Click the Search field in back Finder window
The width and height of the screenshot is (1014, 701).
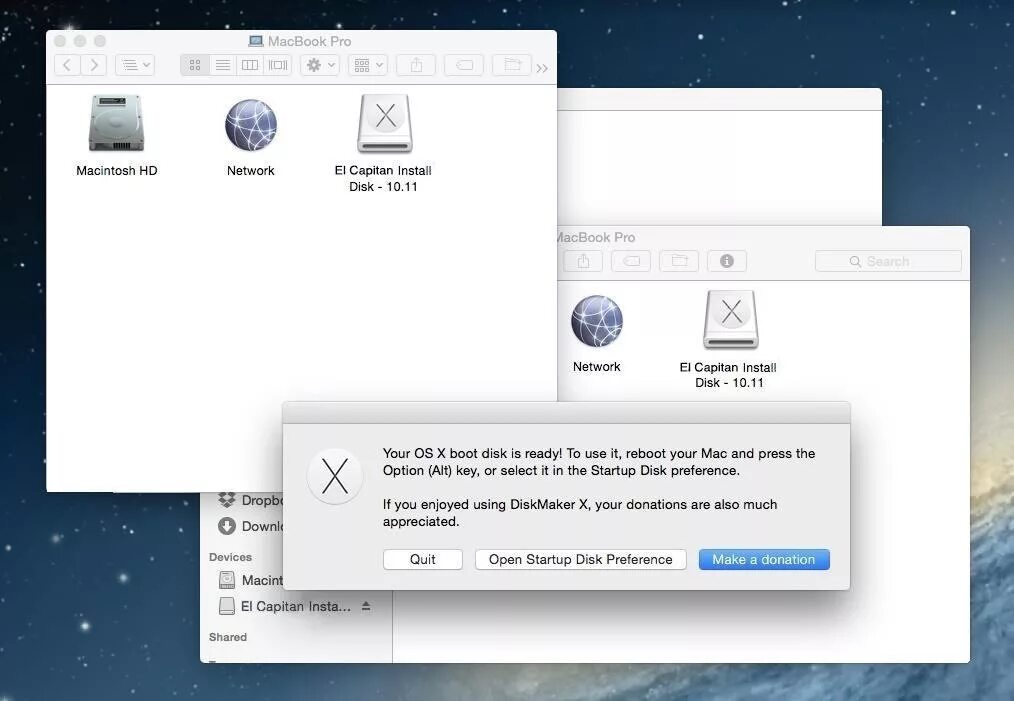(889, 261)
